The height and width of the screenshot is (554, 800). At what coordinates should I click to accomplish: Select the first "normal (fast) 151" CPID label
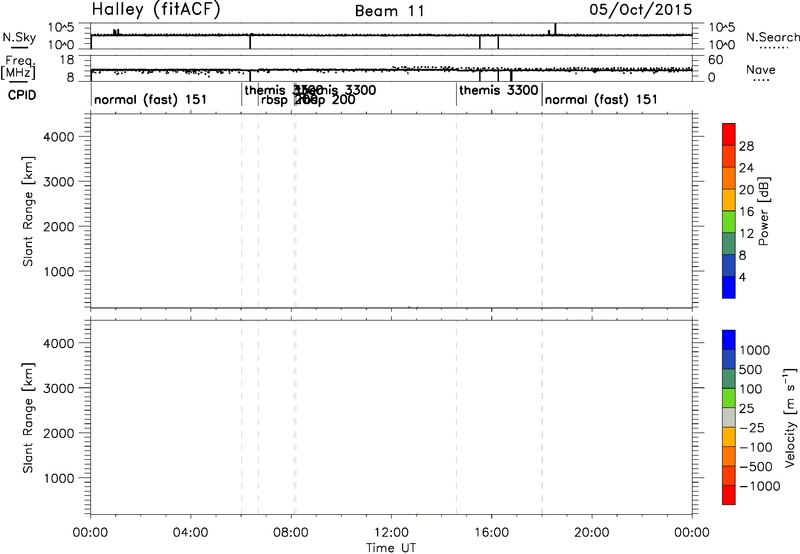[x=151, y=99]
